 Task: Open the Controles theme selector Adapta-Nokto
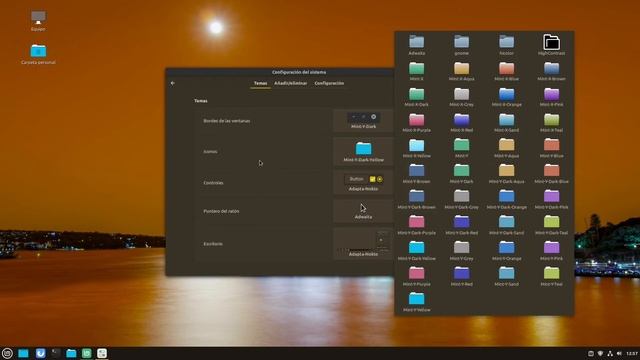[x=363, y=182]
